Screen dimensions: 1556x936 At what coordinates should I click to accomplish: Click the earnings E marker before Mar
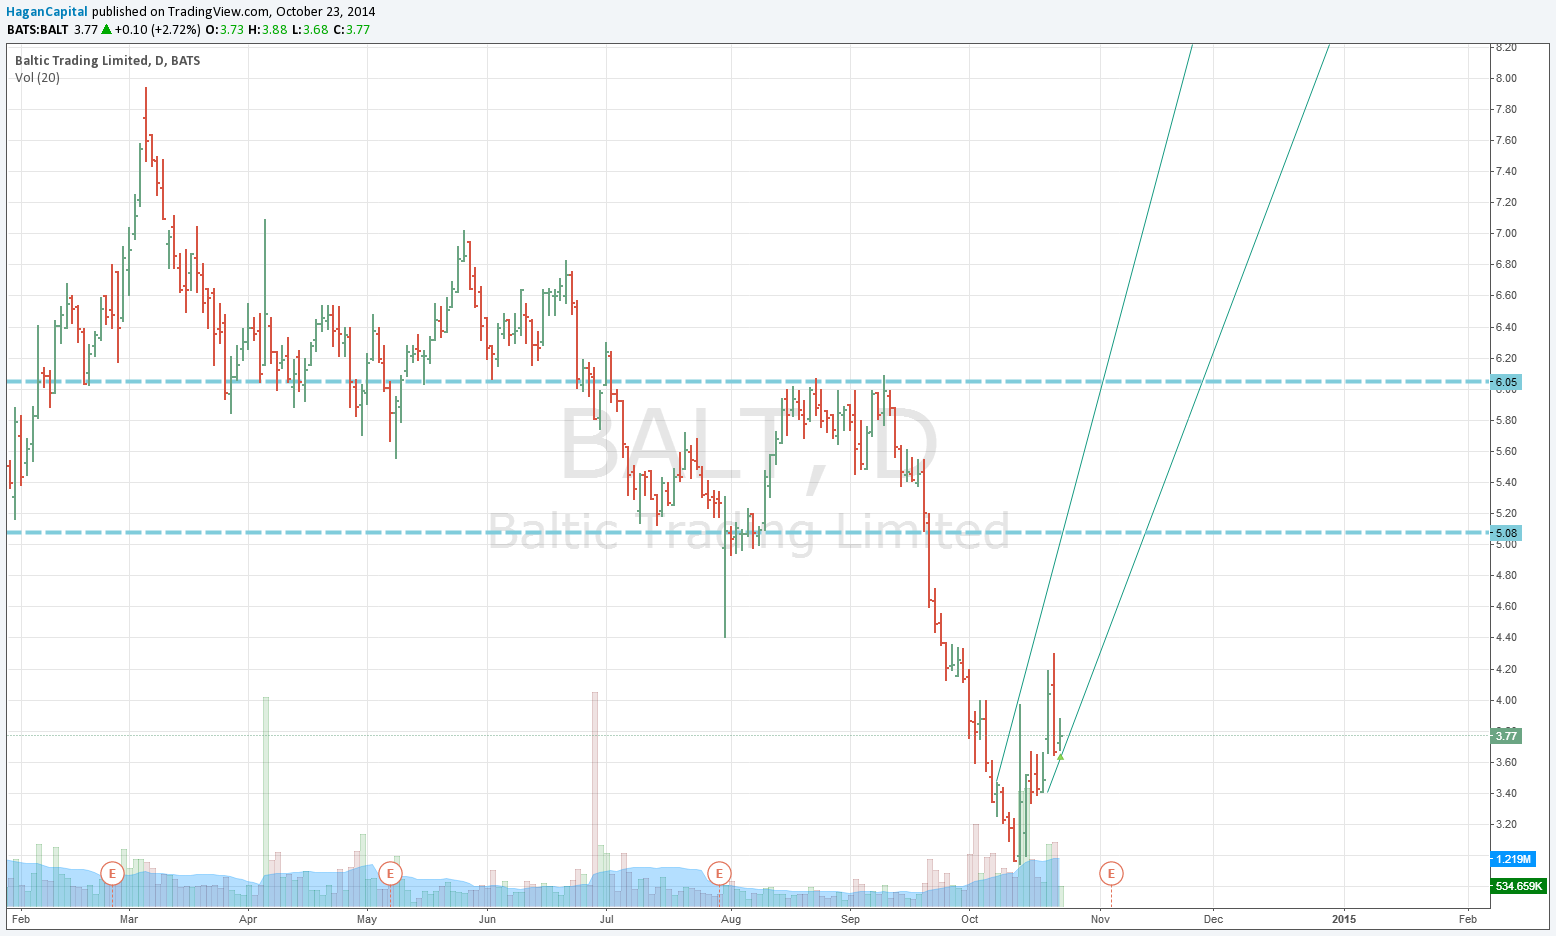click(112, 873)
